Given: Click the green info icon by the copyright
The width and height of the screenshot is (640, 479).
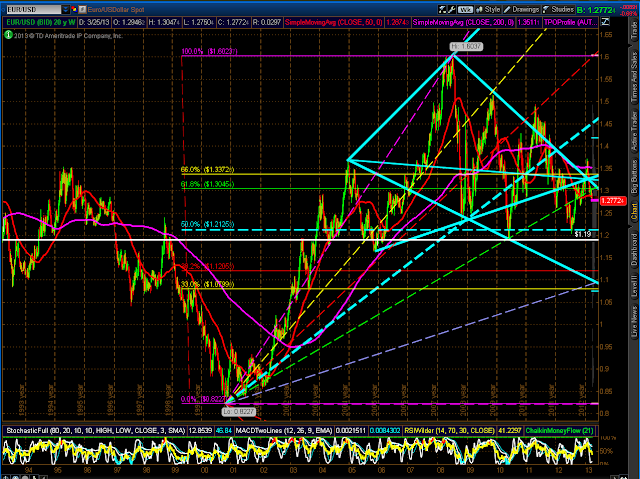Looking at the screenshot, I should point(8,35).
